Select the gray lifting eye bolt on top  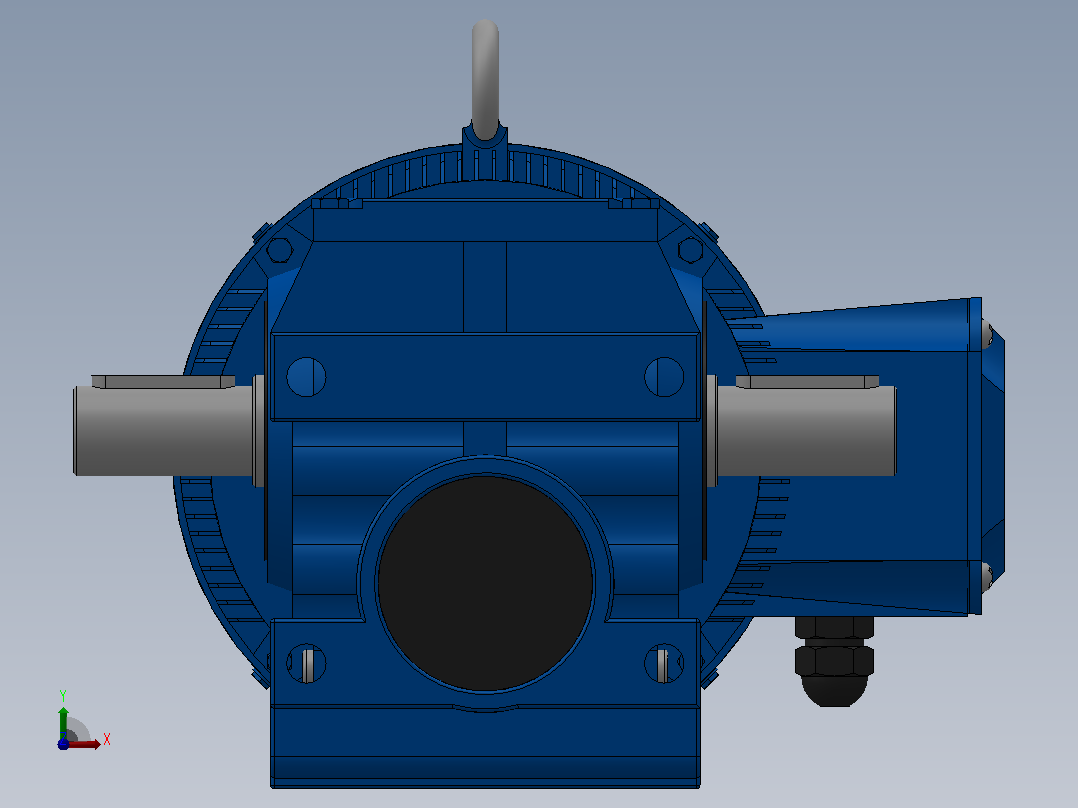[485, 80]
